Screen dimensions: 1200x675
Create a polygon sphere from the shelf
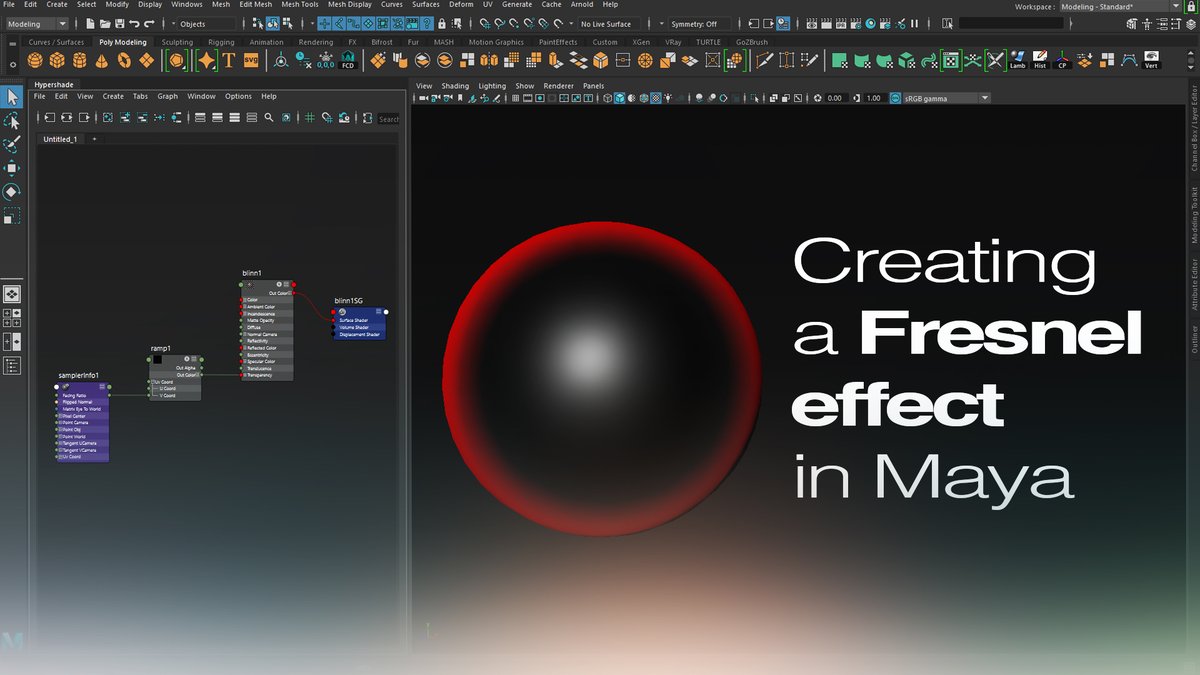(36, 61)
